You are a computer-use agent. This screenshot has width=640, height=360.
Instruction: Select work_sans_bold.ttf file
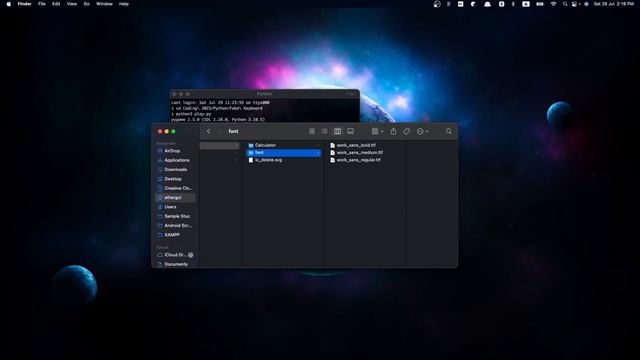click(353, 145)
